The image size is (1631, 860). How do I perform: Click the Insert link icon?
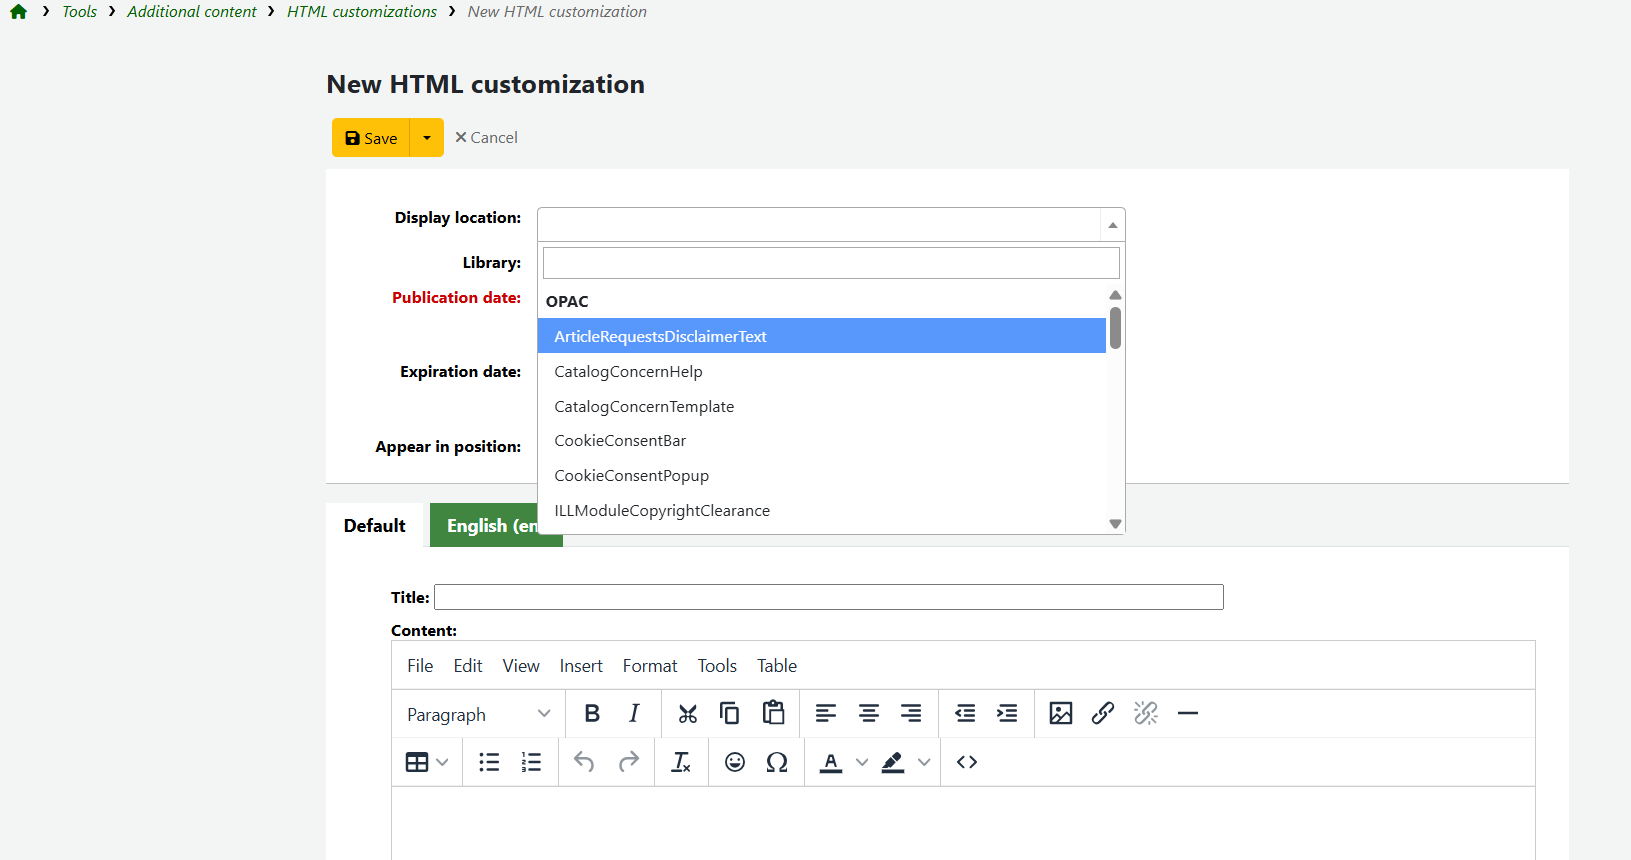(1102, 713)
